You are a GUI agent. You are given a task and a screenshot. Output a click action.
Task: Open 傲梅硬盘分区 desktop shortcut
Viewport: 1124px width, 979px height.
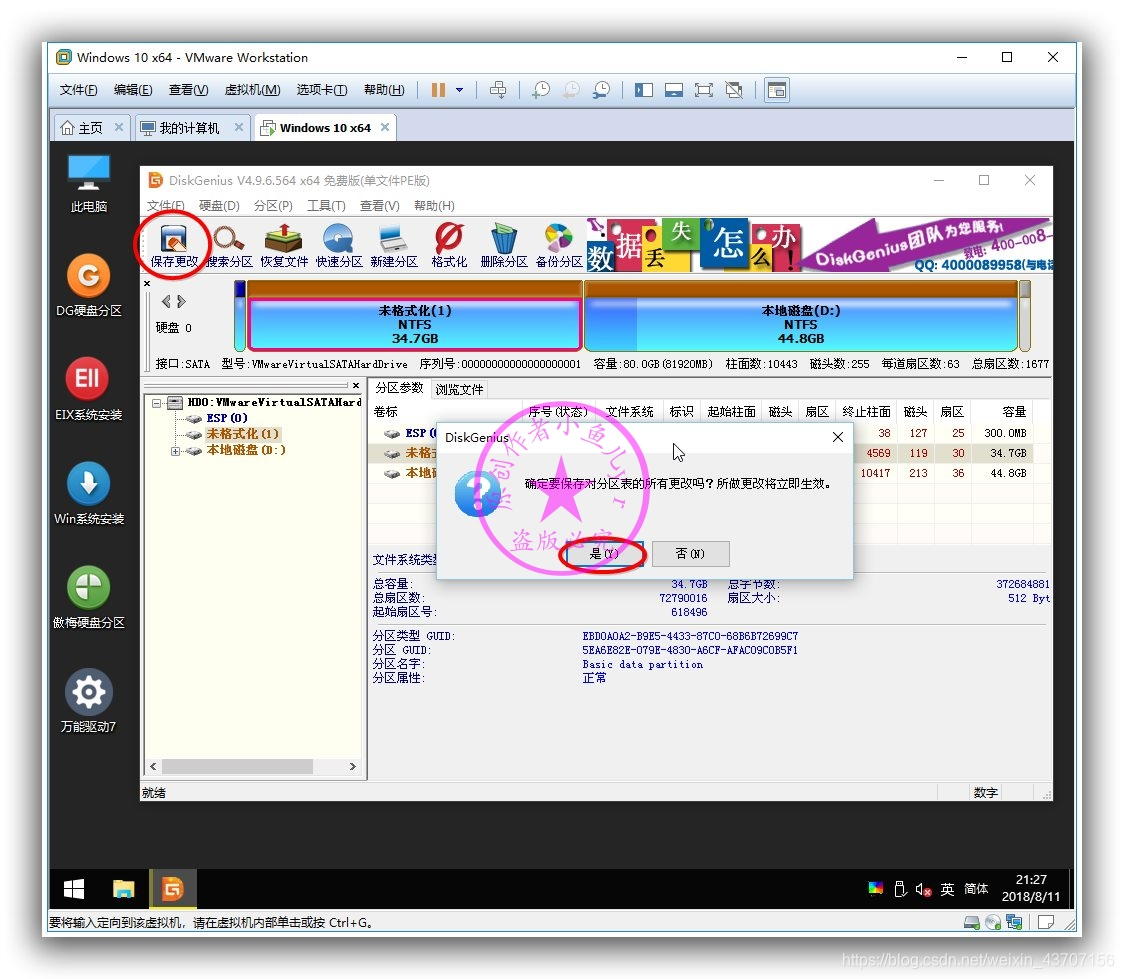(89, 597)
